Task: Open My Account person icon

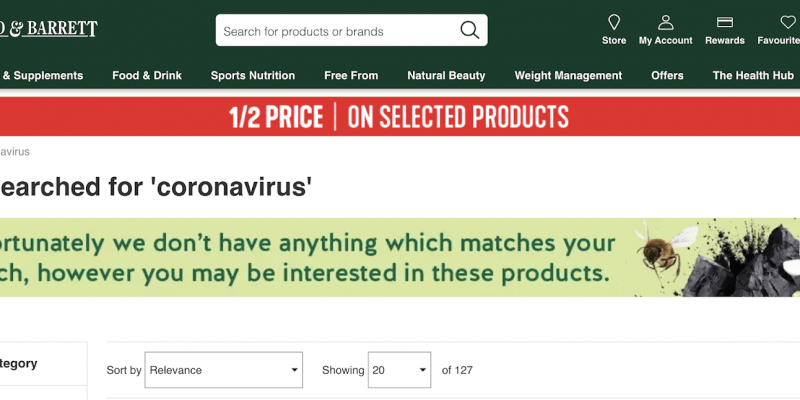Action: tap(665, 22)
